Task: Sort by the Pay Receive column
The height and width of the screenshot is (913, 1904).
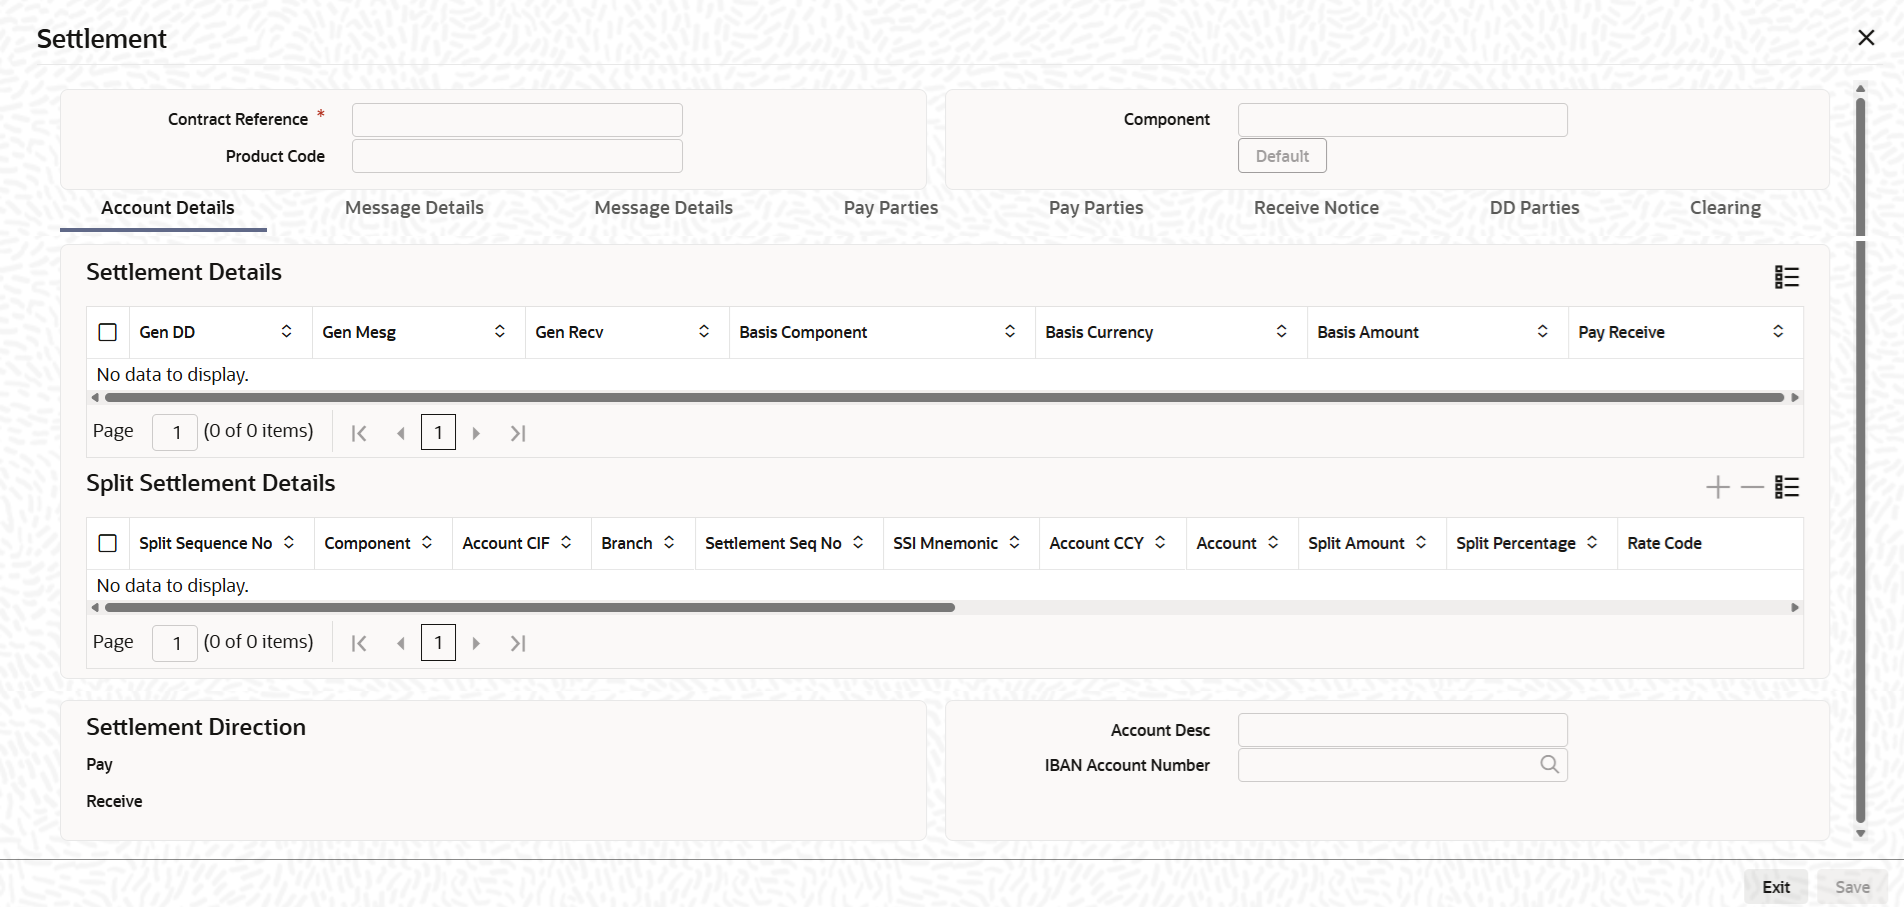Action: [x=1778, y=331]
